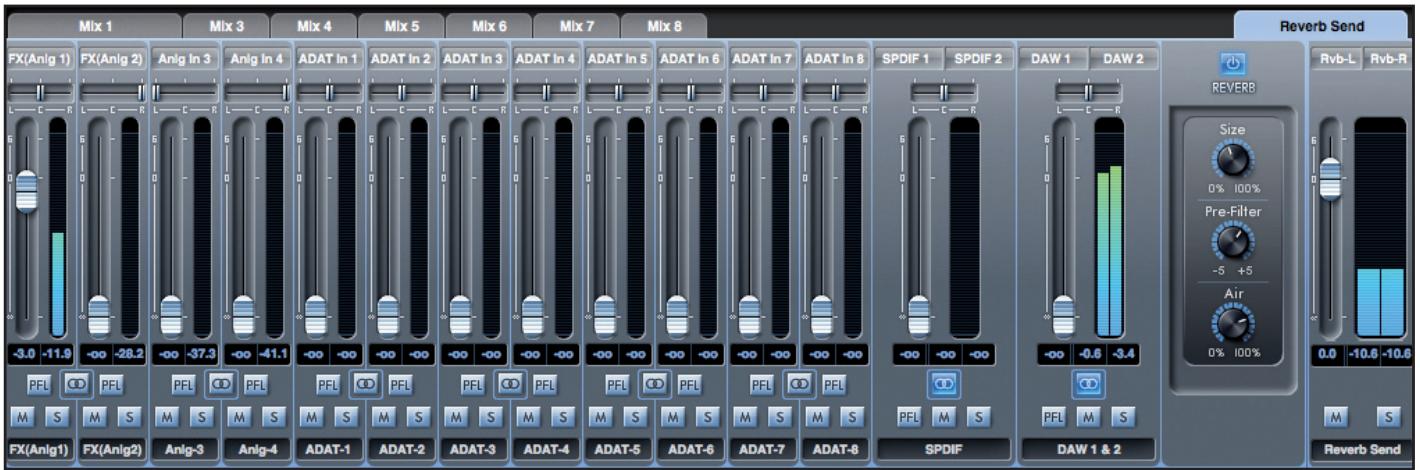1420x470 pixels.
Task: Switch to the Mix 4 tab
Action: pyautogui.click(x=313, y=24)
